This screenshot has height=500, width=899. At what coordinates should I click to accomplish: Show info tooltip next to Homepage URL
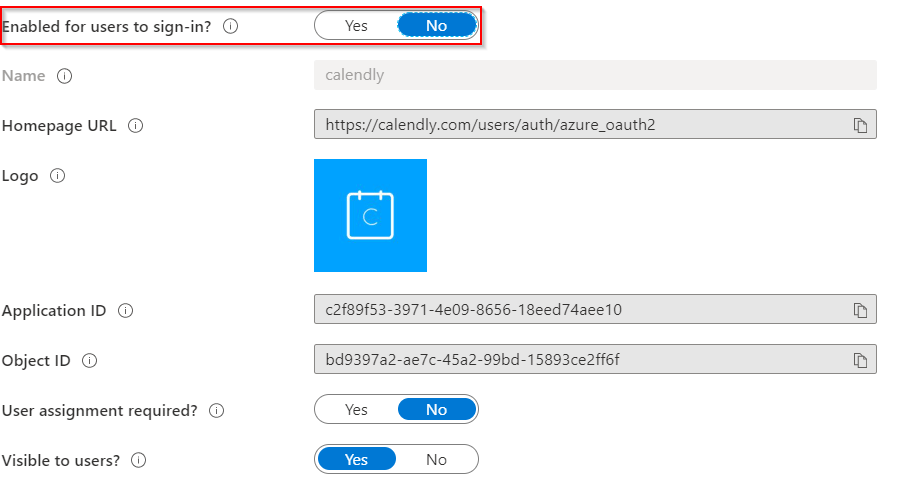click(x=136, y=126)
